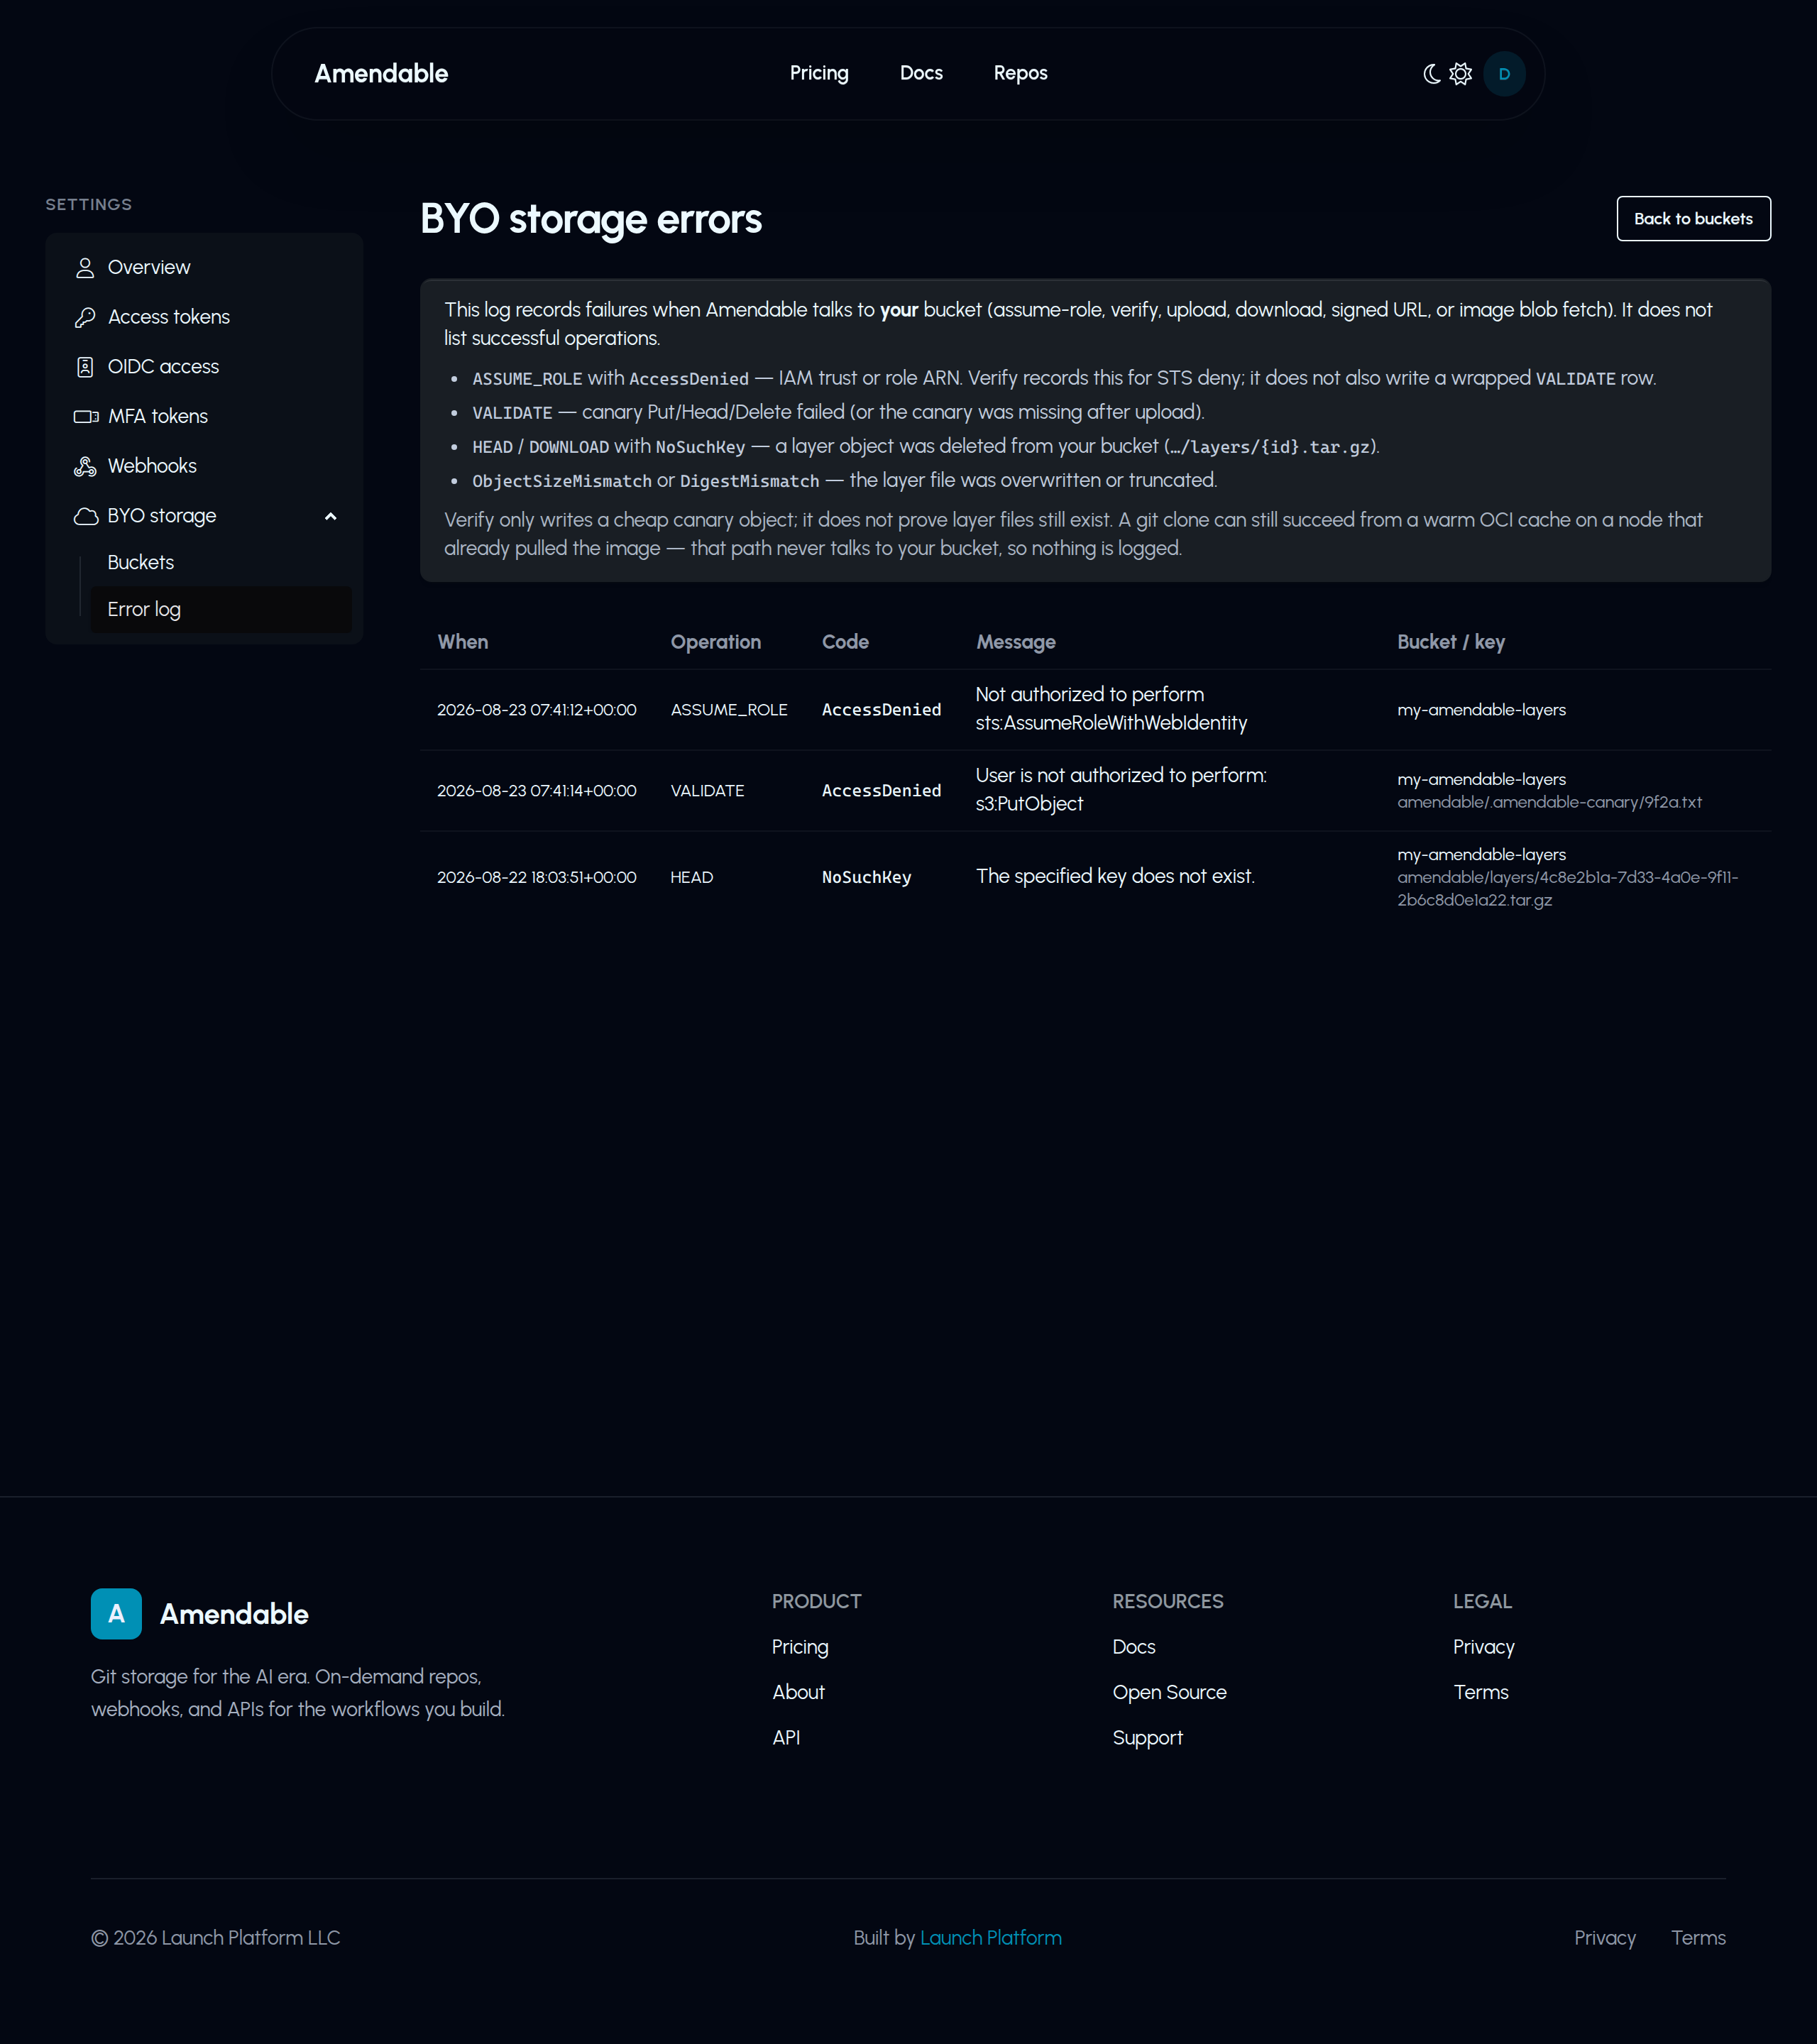Open Pricing in the top navigation
Viewport: 1817px width, 2044px height.
(819, 73)
